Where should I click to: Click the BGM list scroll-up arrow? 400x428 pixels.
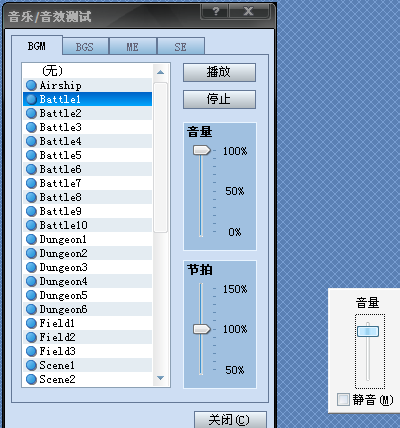(x=160, y=72)
